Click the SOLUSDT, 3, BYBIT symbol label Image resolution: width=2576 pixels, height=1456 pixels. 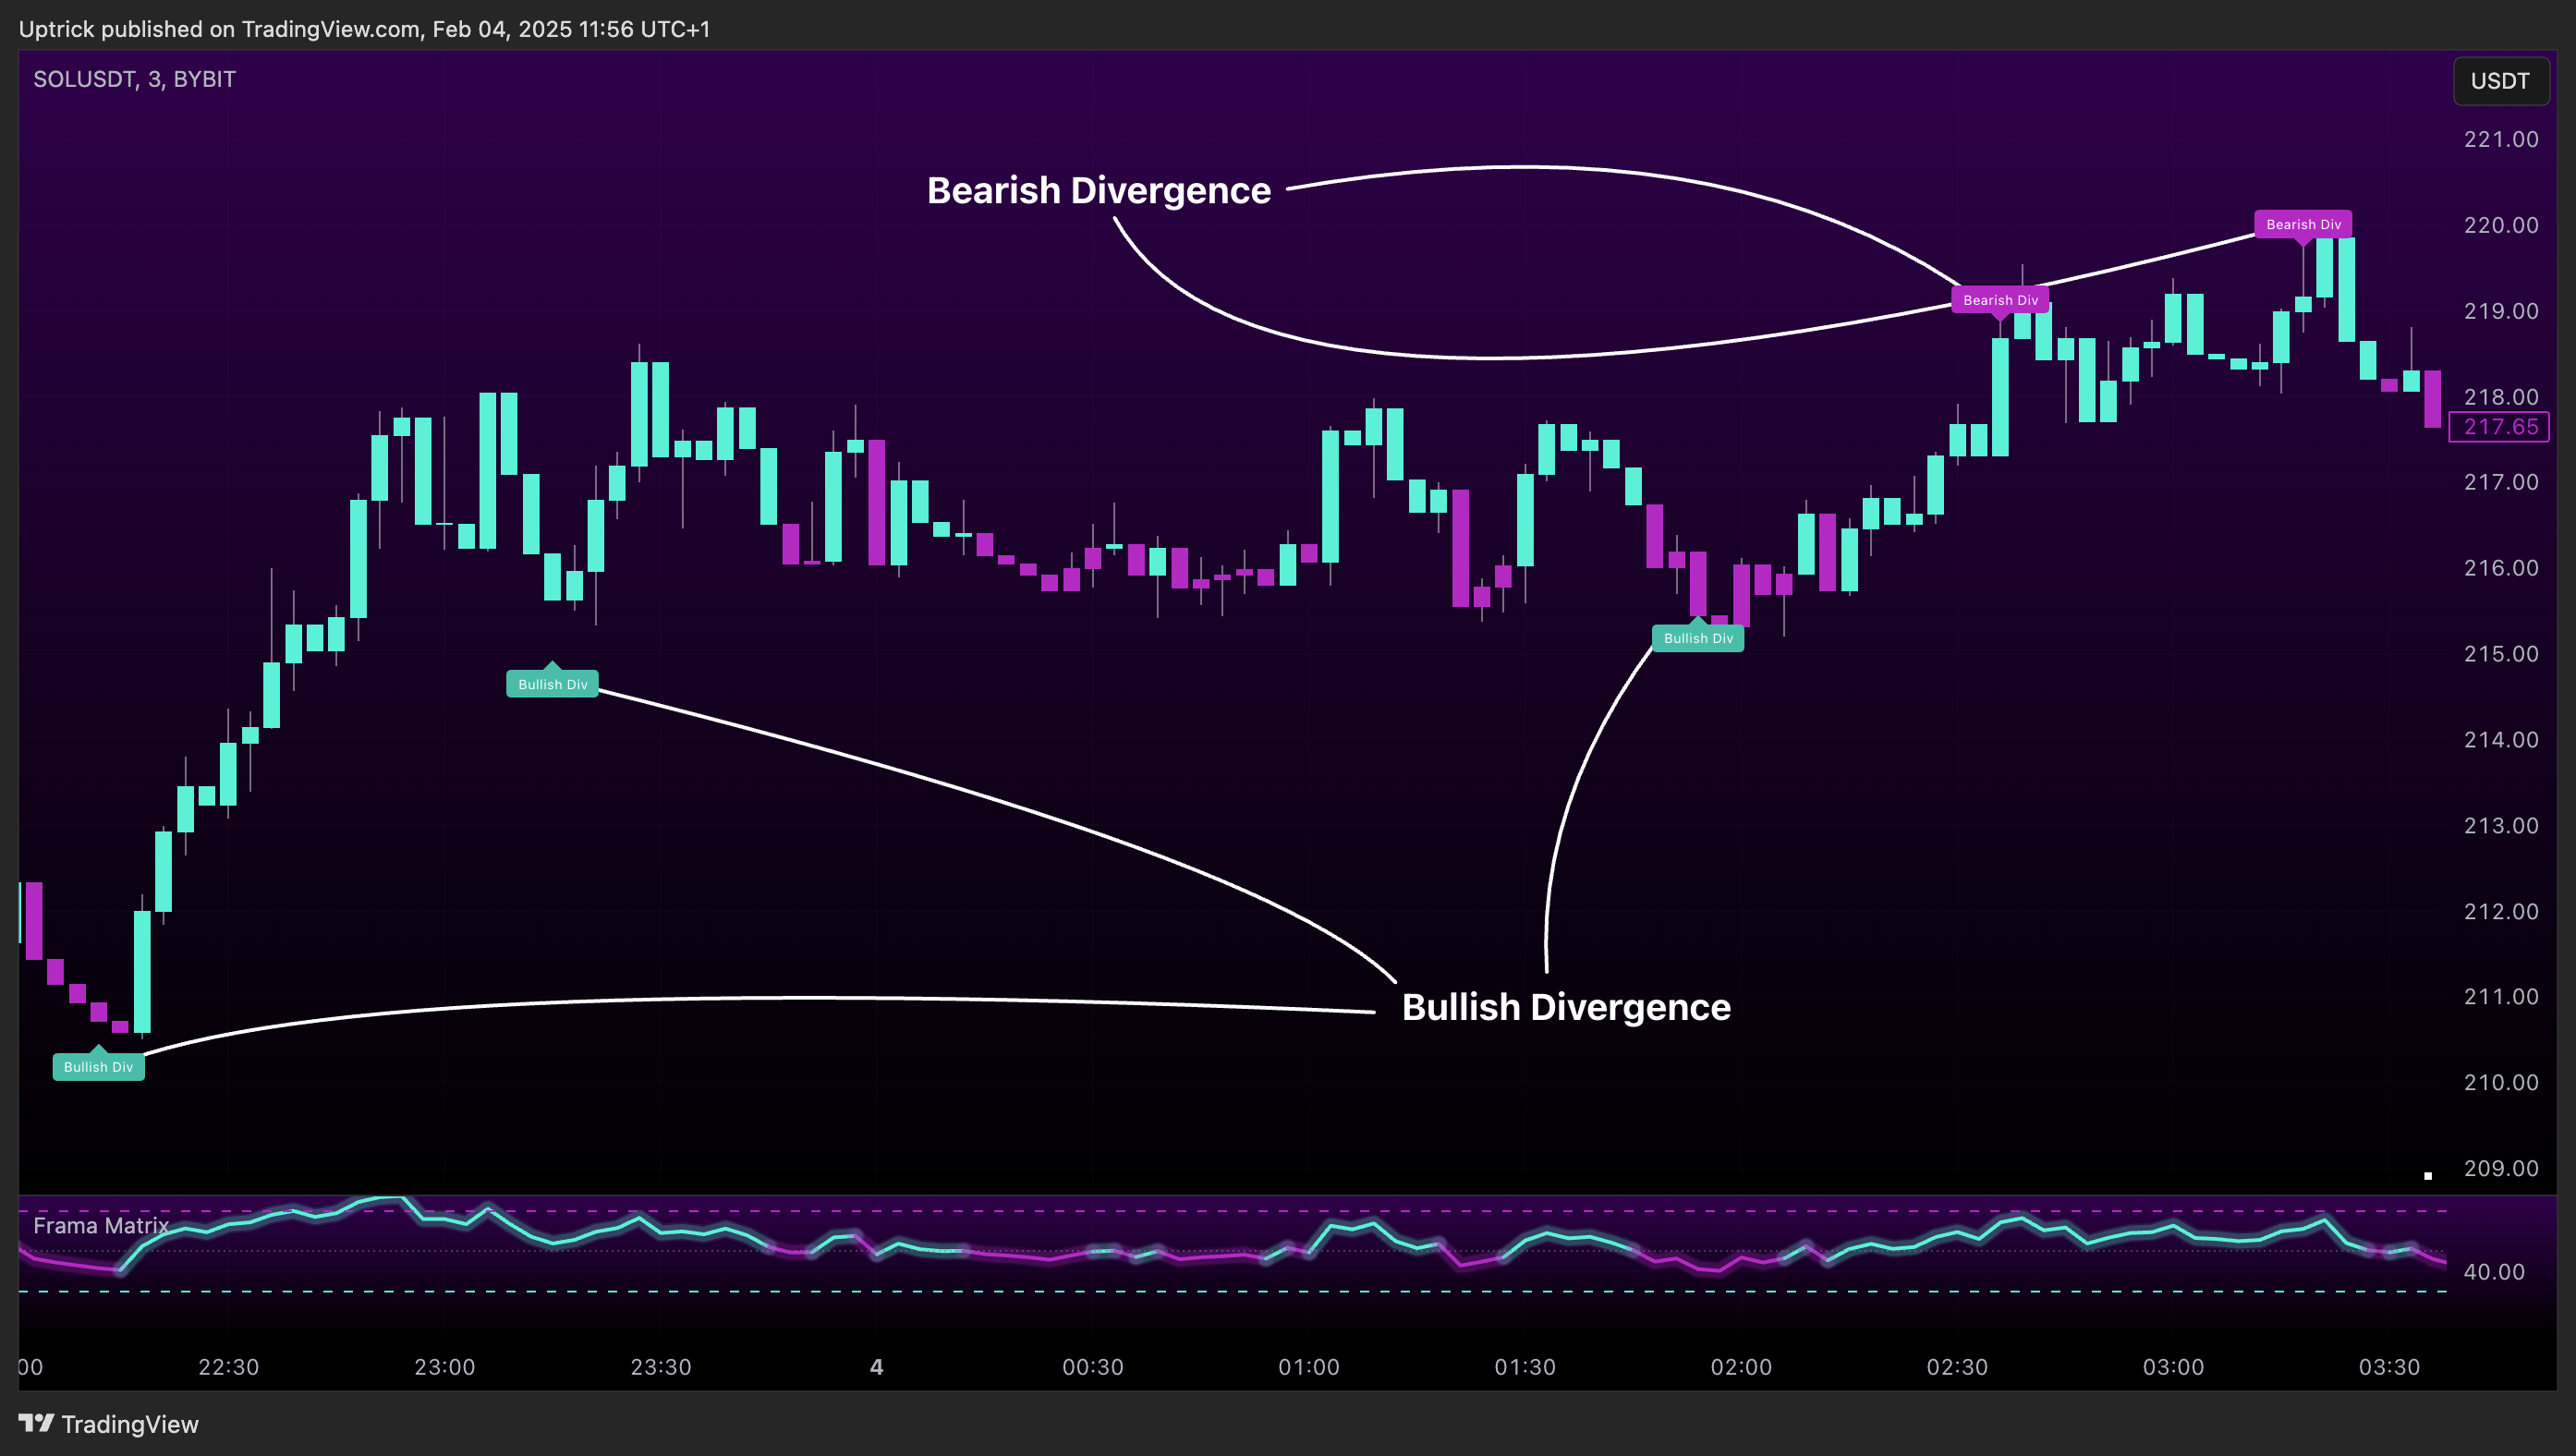(134, 79)
